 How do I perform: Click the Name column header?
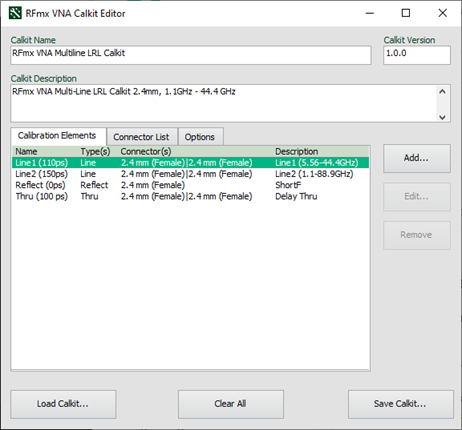click(26, 151)
